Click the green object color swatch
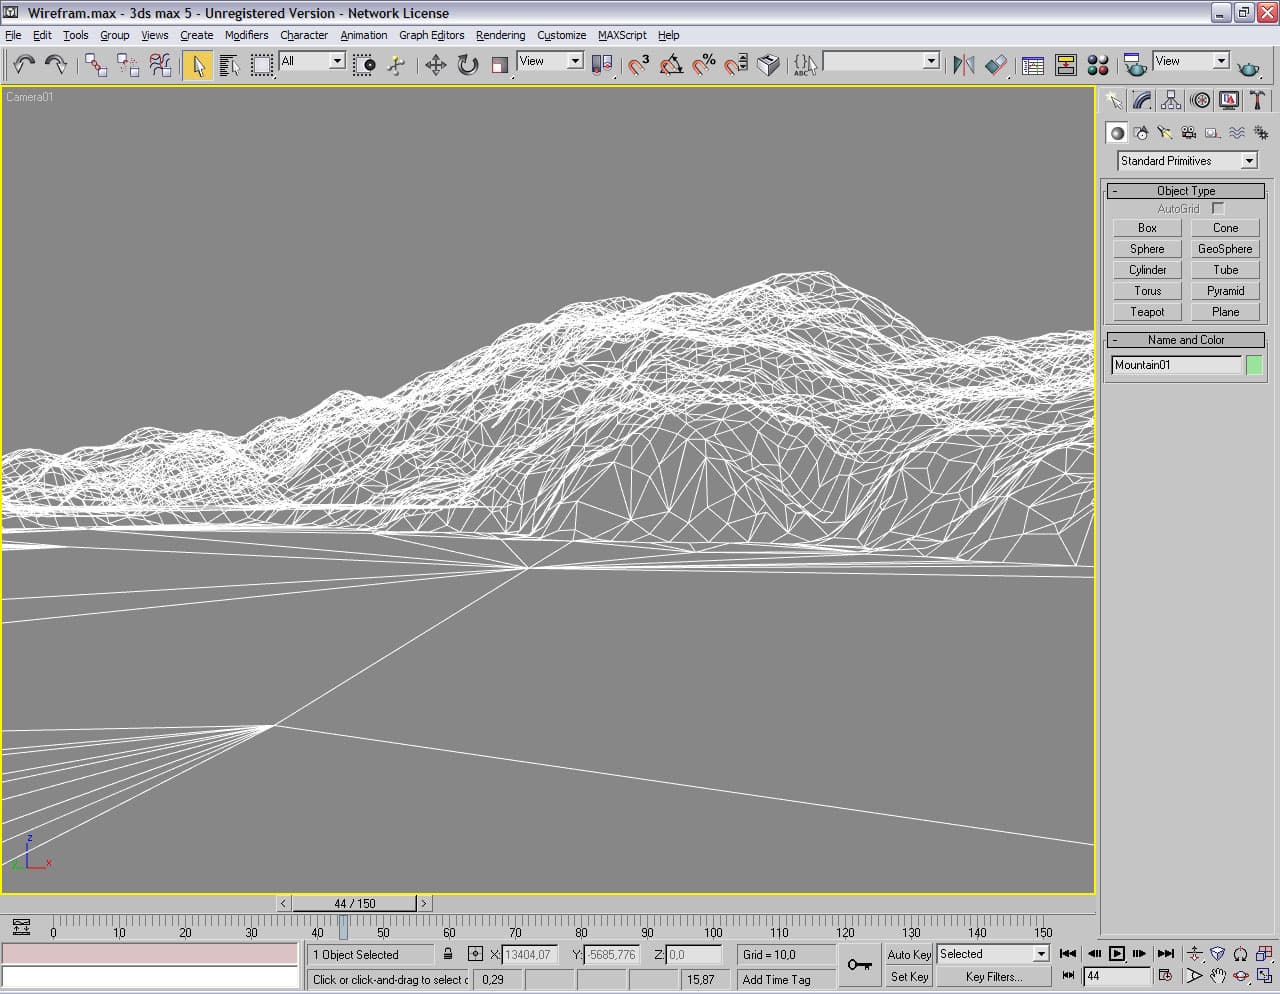This screenshot has width=1280, height=994. tap(1254, 365)
